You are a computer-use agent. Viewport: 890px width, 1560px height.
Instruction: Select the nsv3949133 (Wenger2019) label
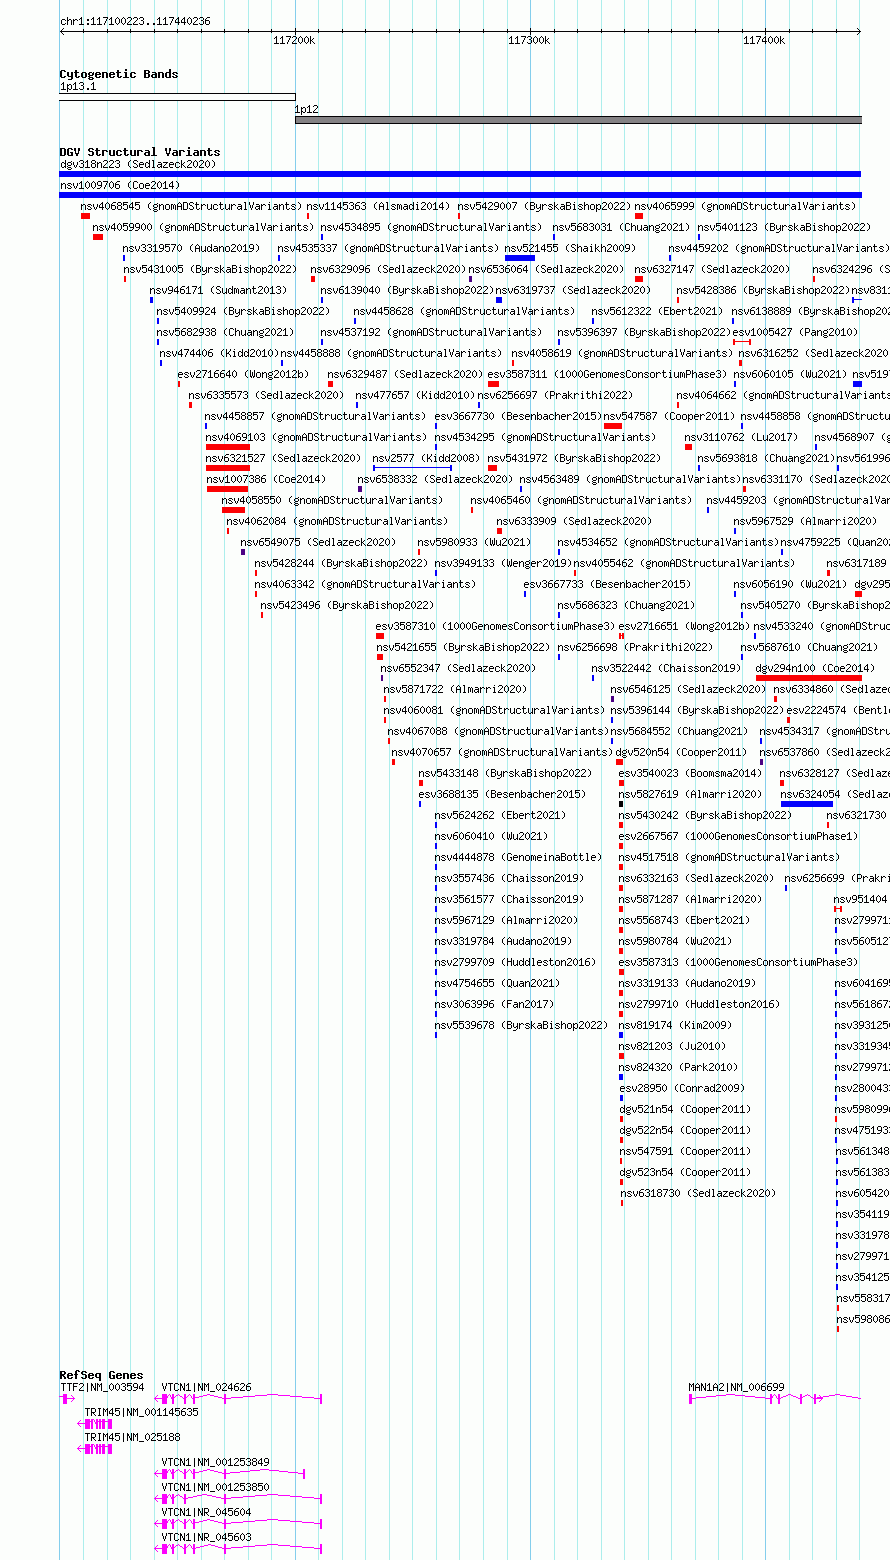(502, 563)
